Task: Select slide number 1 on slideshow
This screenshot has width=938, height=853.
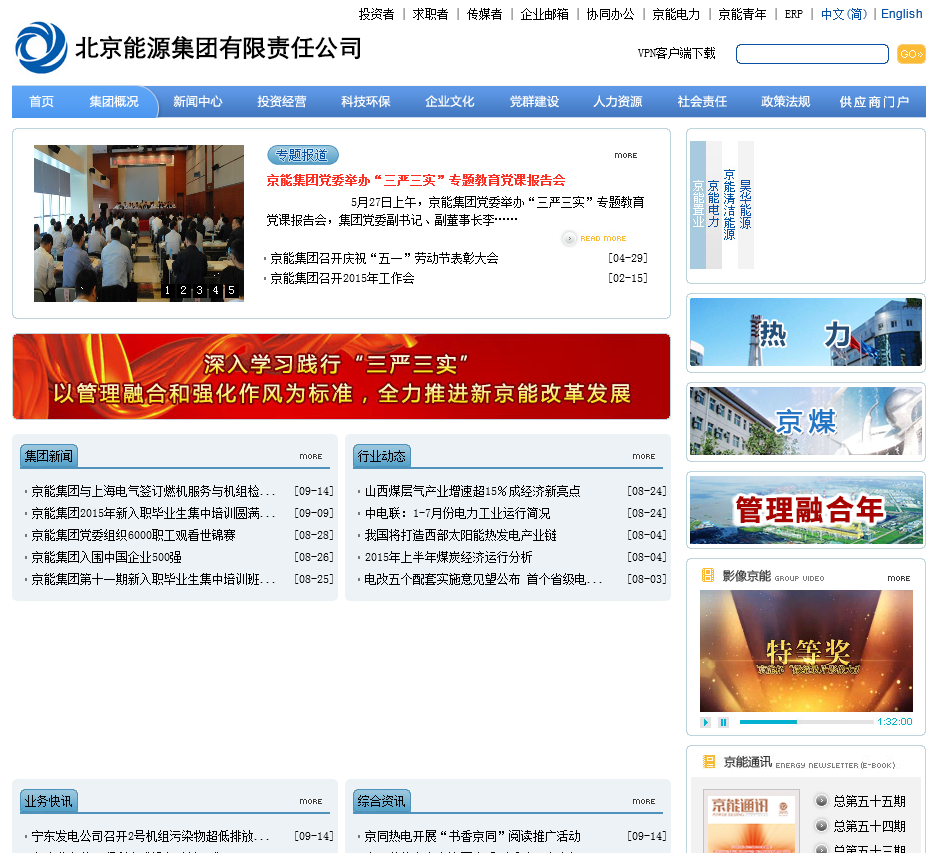Action: pyautogui.click(x=167, y=290)
